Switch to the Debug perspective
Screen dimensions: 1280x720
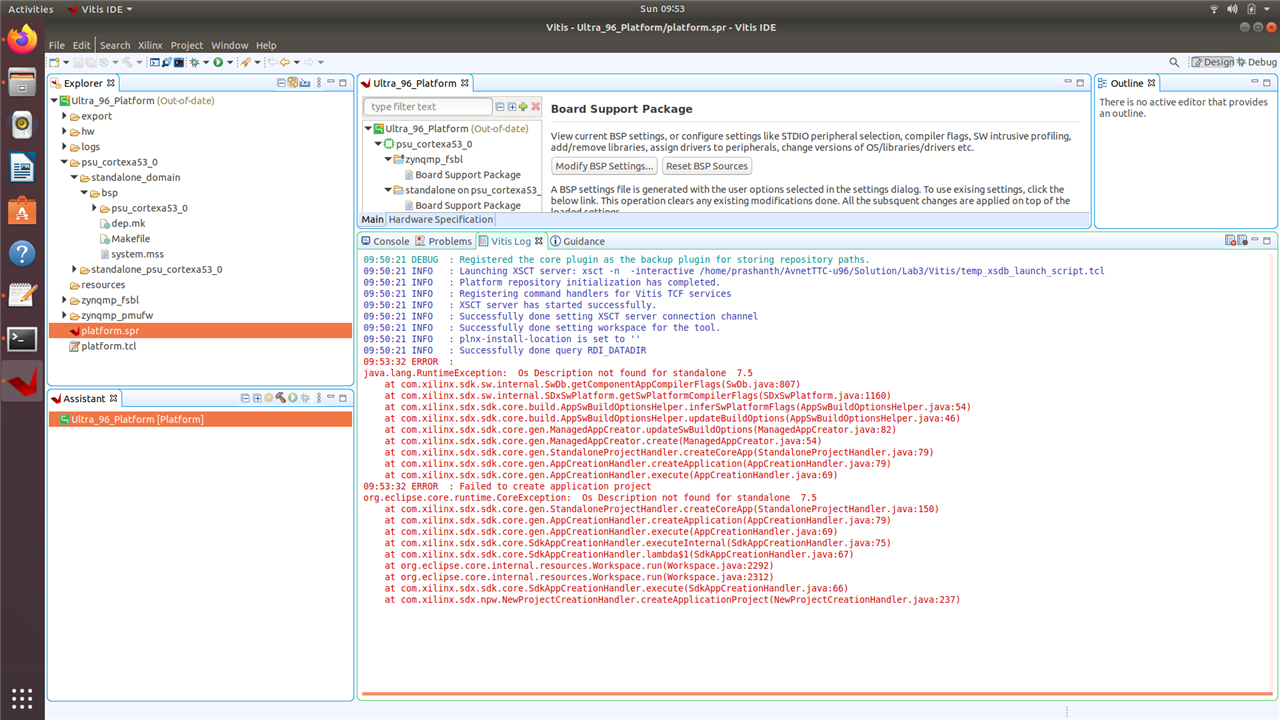point(1256,62)
